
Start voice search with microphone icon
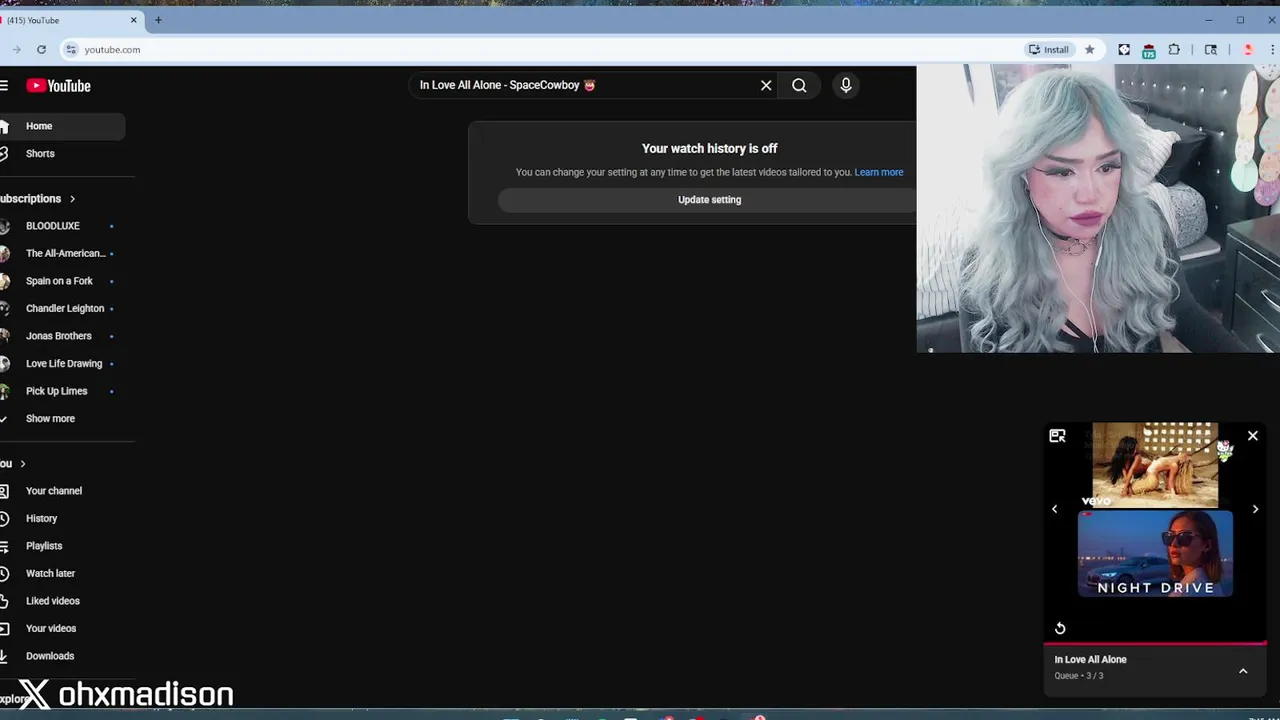click(x=846, y=85)
